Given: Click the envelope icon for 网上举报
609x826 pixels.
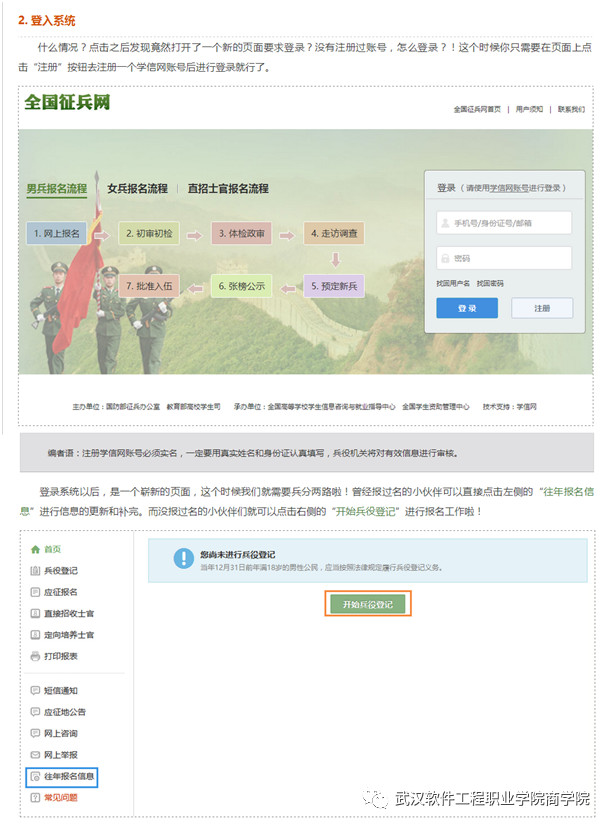Looking at the screenshot, I should (36, 754).
